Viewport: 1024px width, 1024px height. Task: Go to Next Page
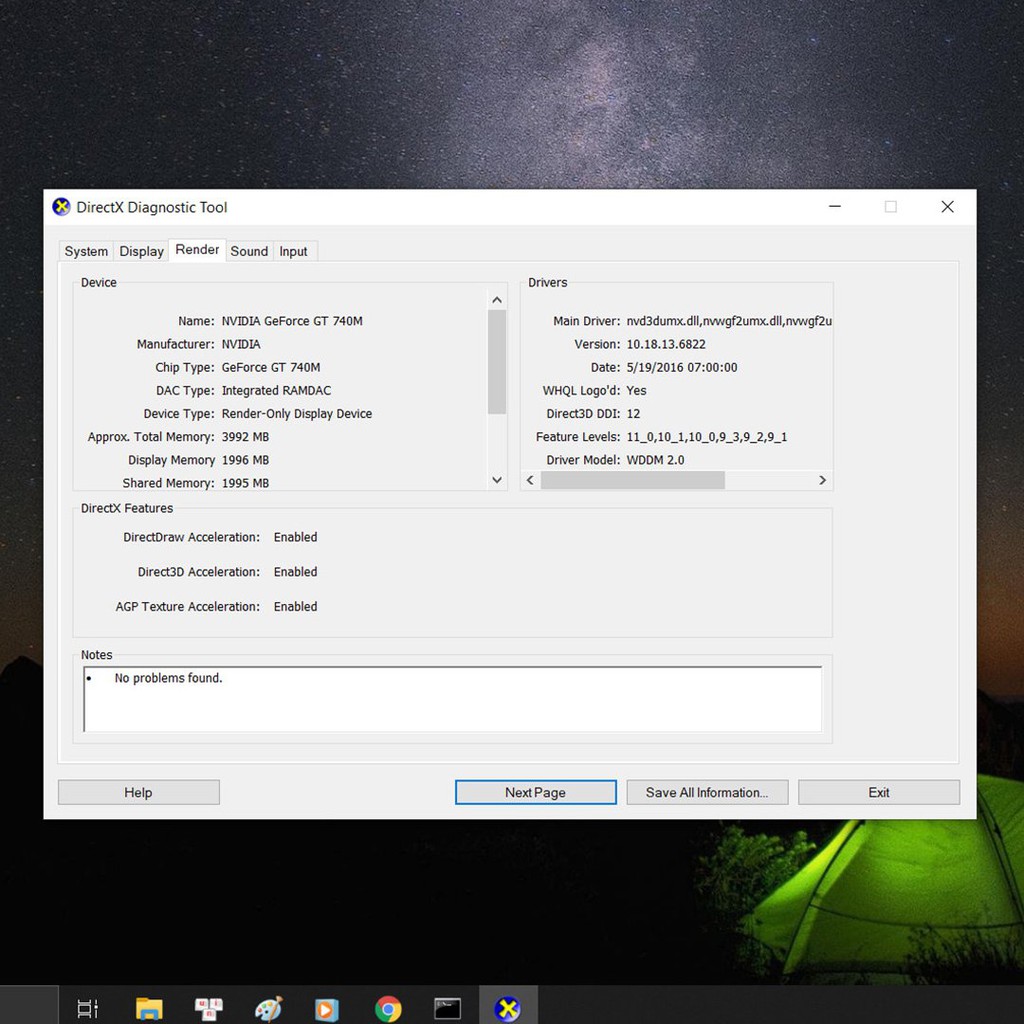pos(536,792)
